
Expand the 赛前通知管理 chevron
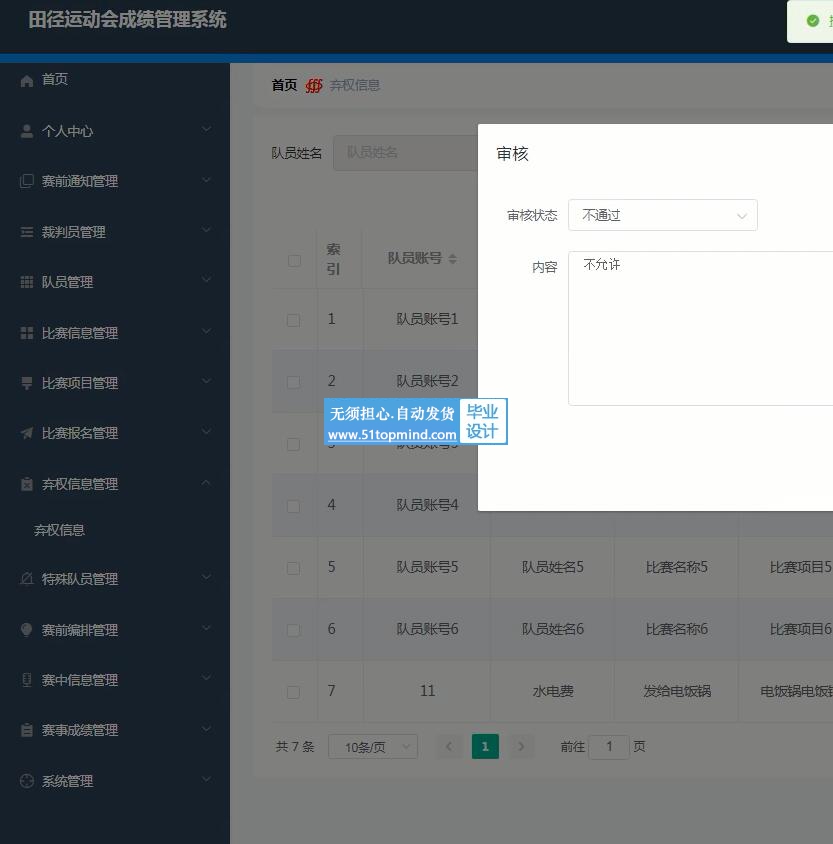tap(206, 180)
